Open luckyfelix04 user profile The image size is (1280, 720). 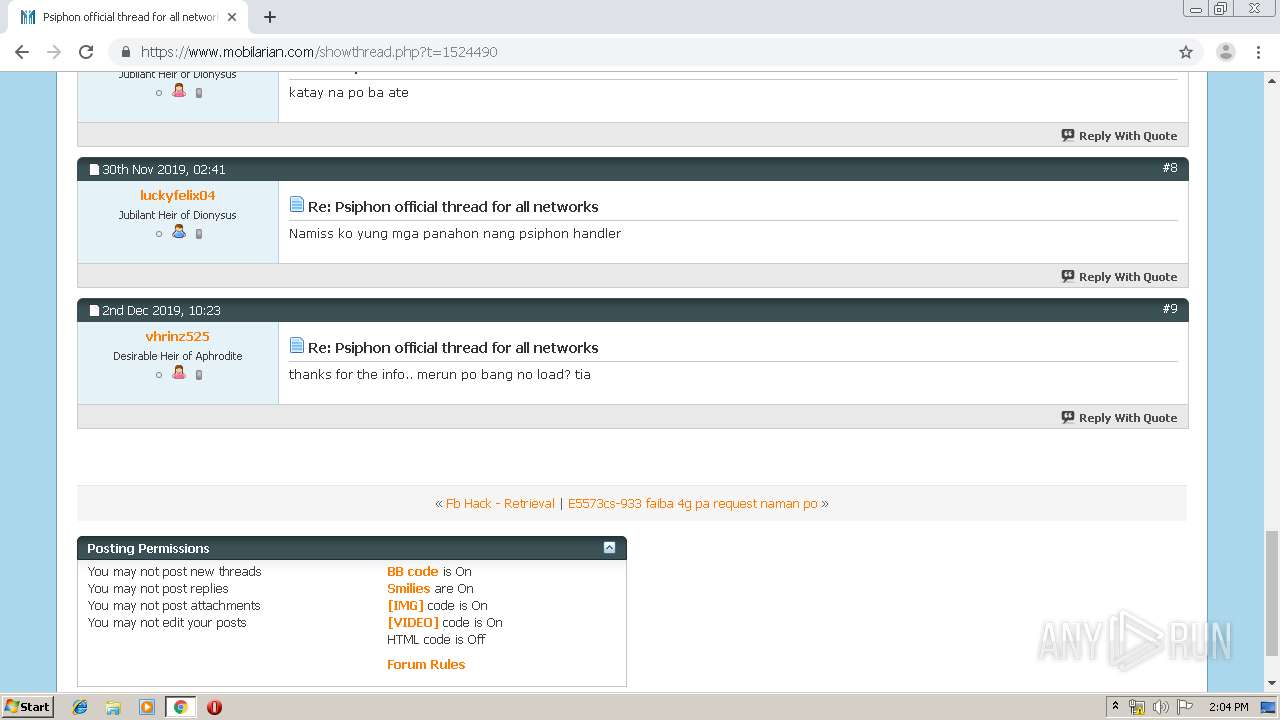coord(177,195)
